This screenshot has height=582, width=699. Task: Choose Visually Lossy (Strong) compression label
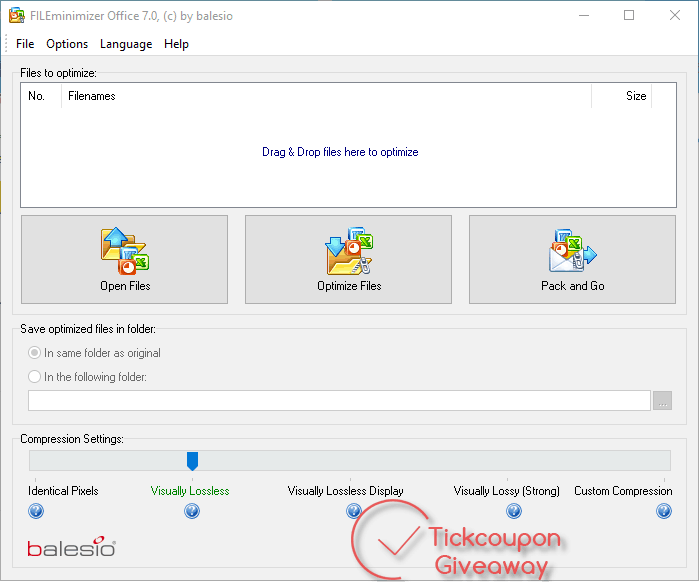click(506, 491)
